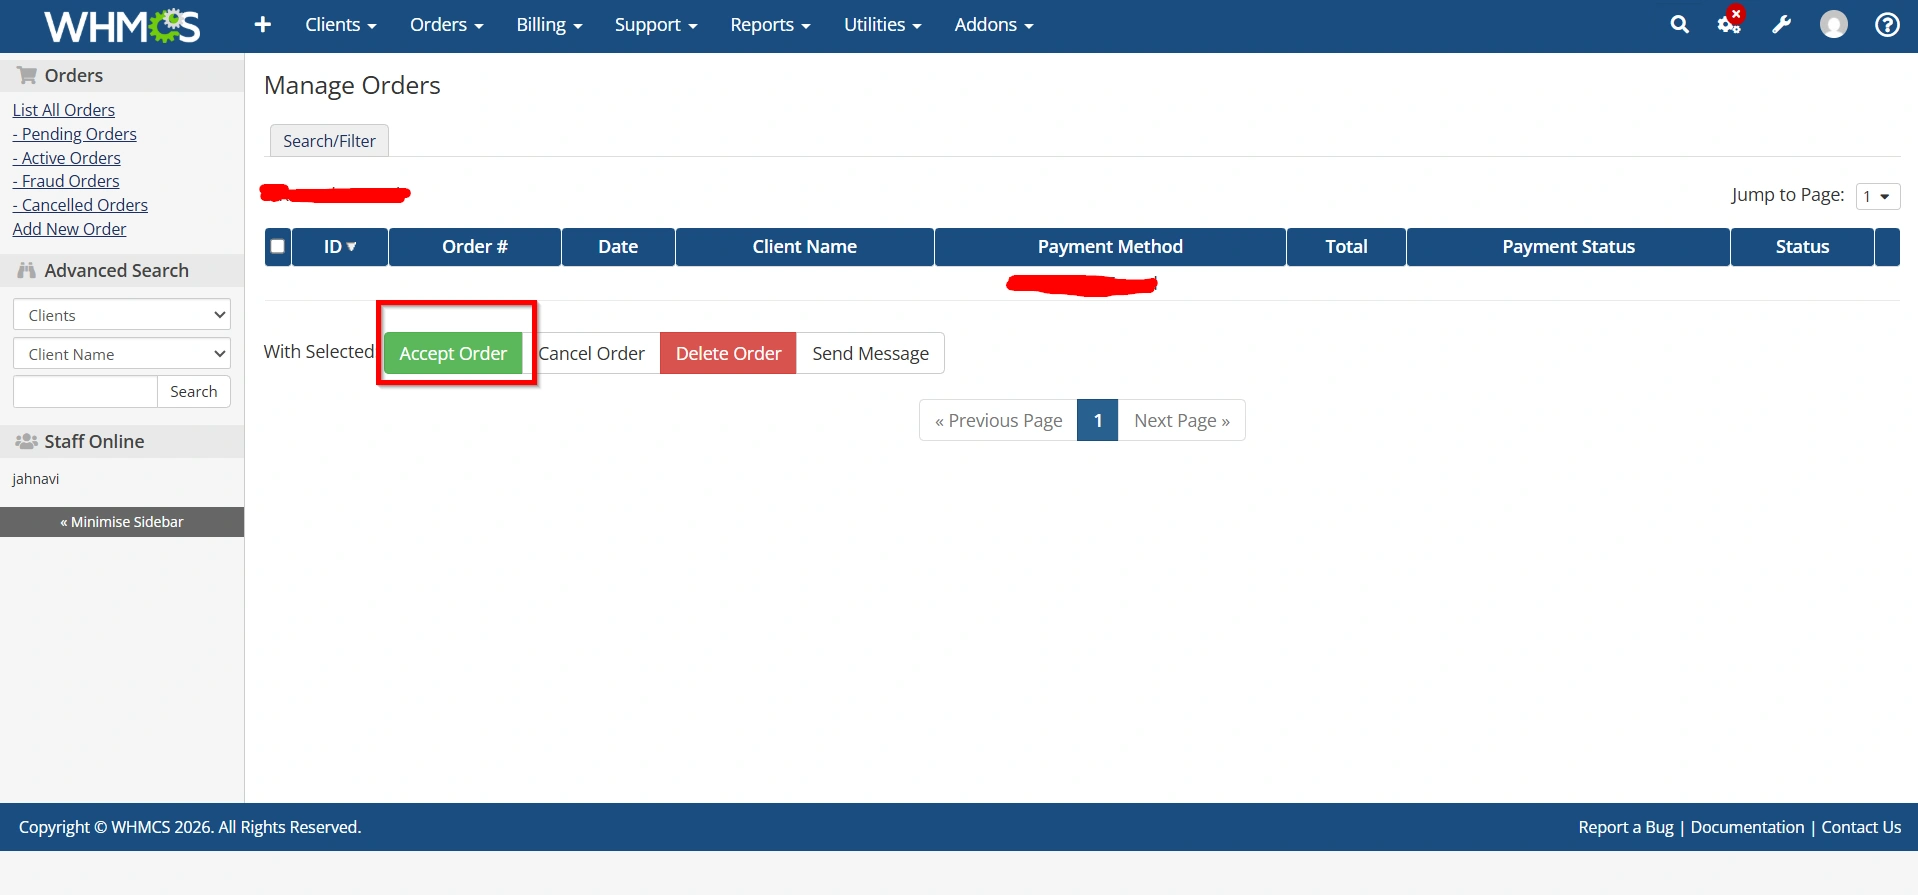Open Active Orders link
The image size is (1918, 895).
(67, 158)
